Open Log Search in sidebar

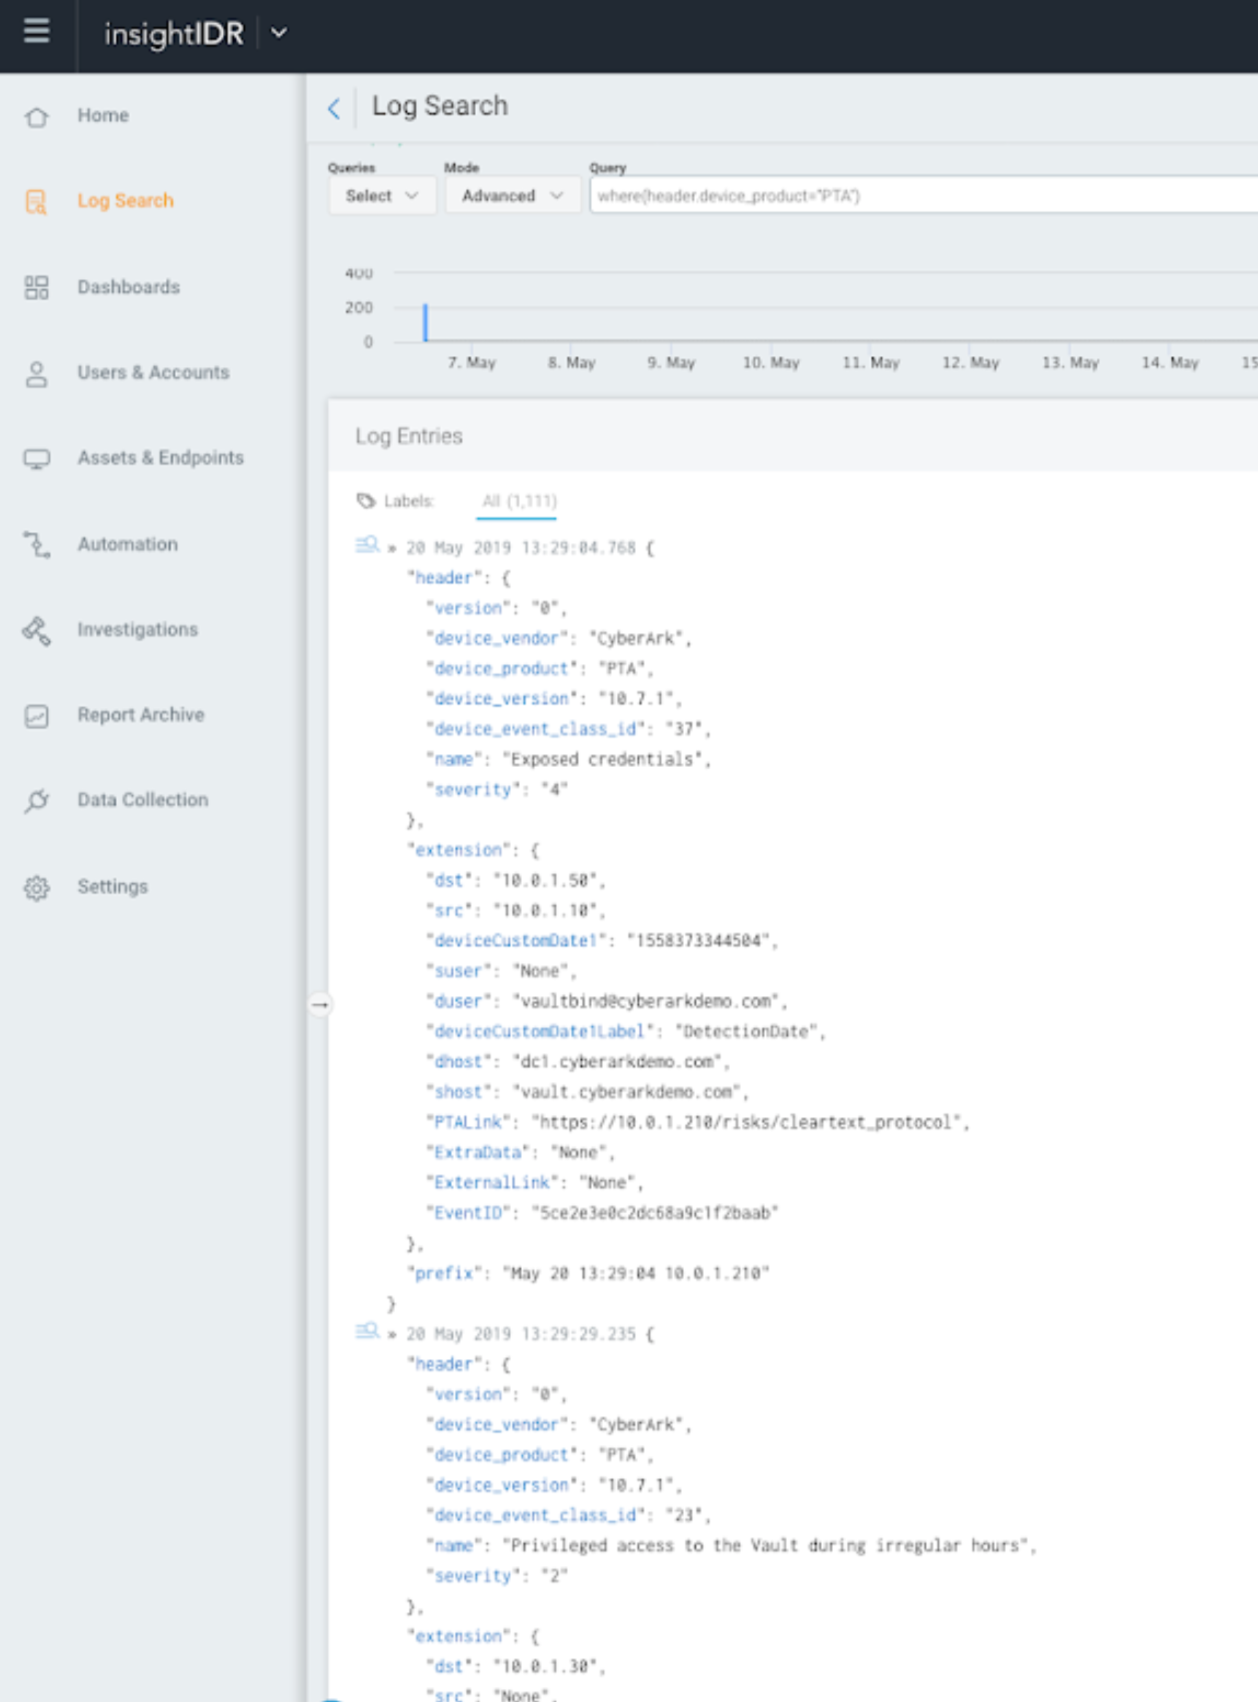tap(125, 200)
